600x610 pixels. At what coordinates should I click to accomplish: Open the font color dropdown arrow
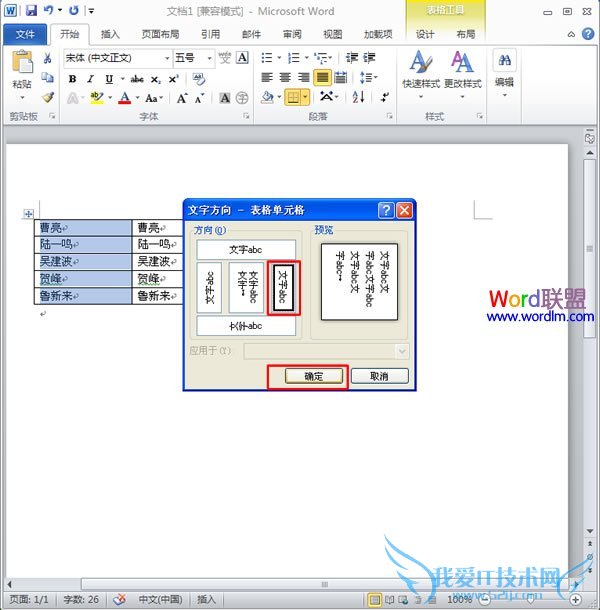point(137,97)
